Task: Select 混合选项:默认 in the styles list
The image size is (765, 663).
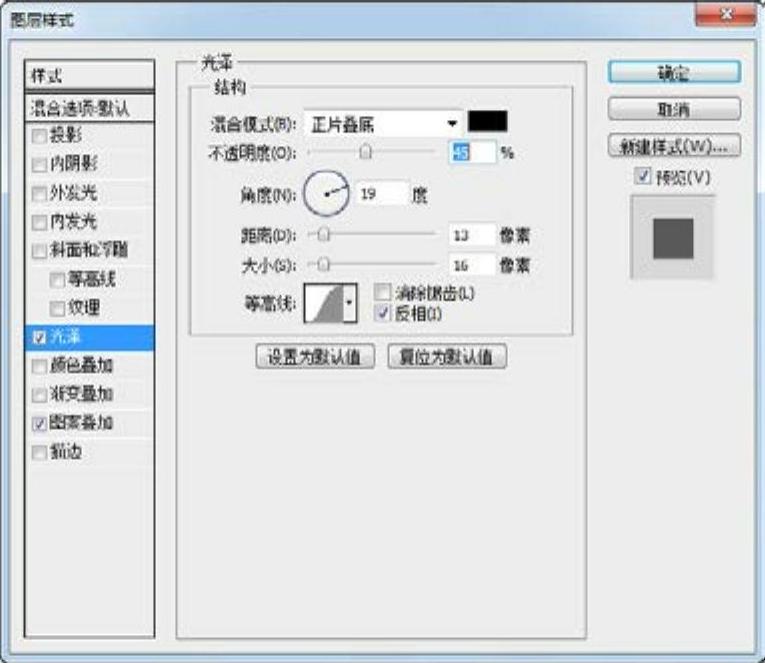Action: [90, 106]
